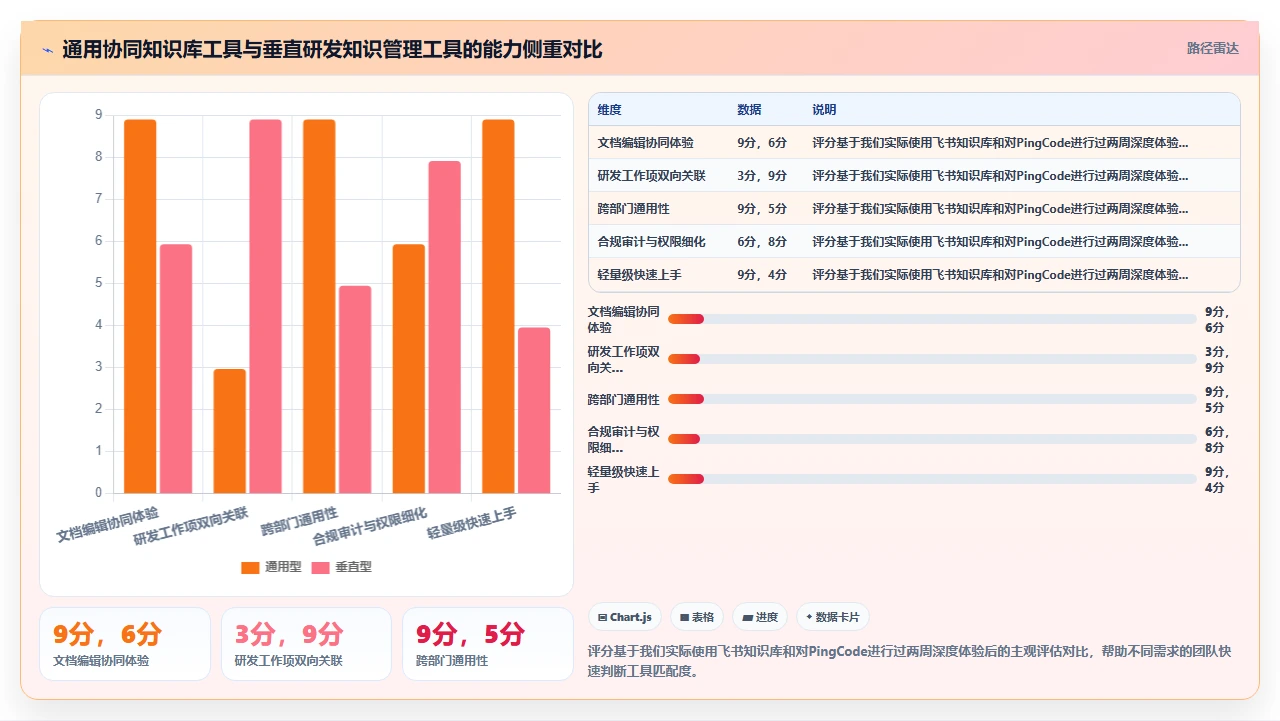Screen dimensions: 1280x721
Task: Select the 进度 tag
Action: coord(760,617)
